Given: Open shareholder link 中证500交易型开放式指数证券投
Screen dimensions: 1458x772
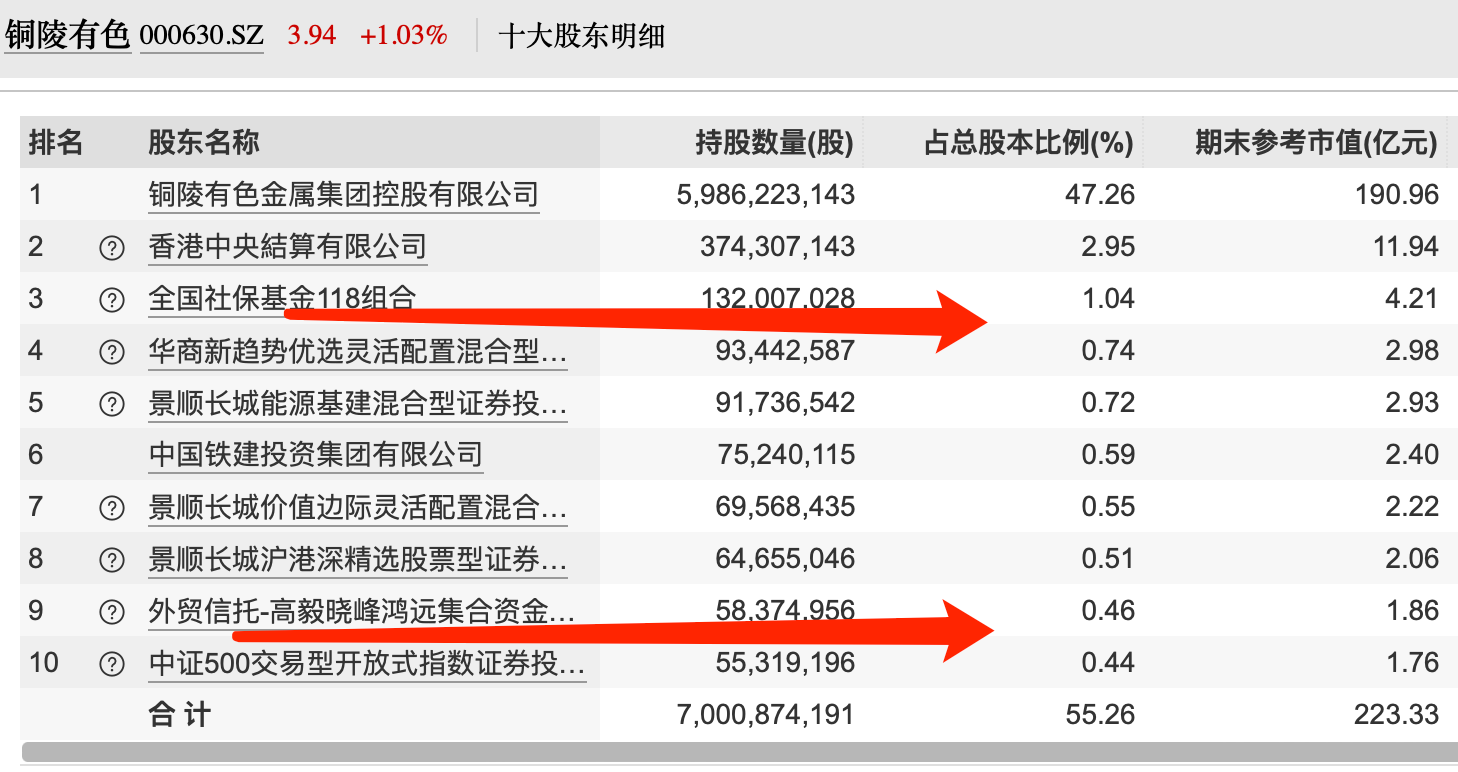Looking at the screenshot, I should [x=366, y=662].
